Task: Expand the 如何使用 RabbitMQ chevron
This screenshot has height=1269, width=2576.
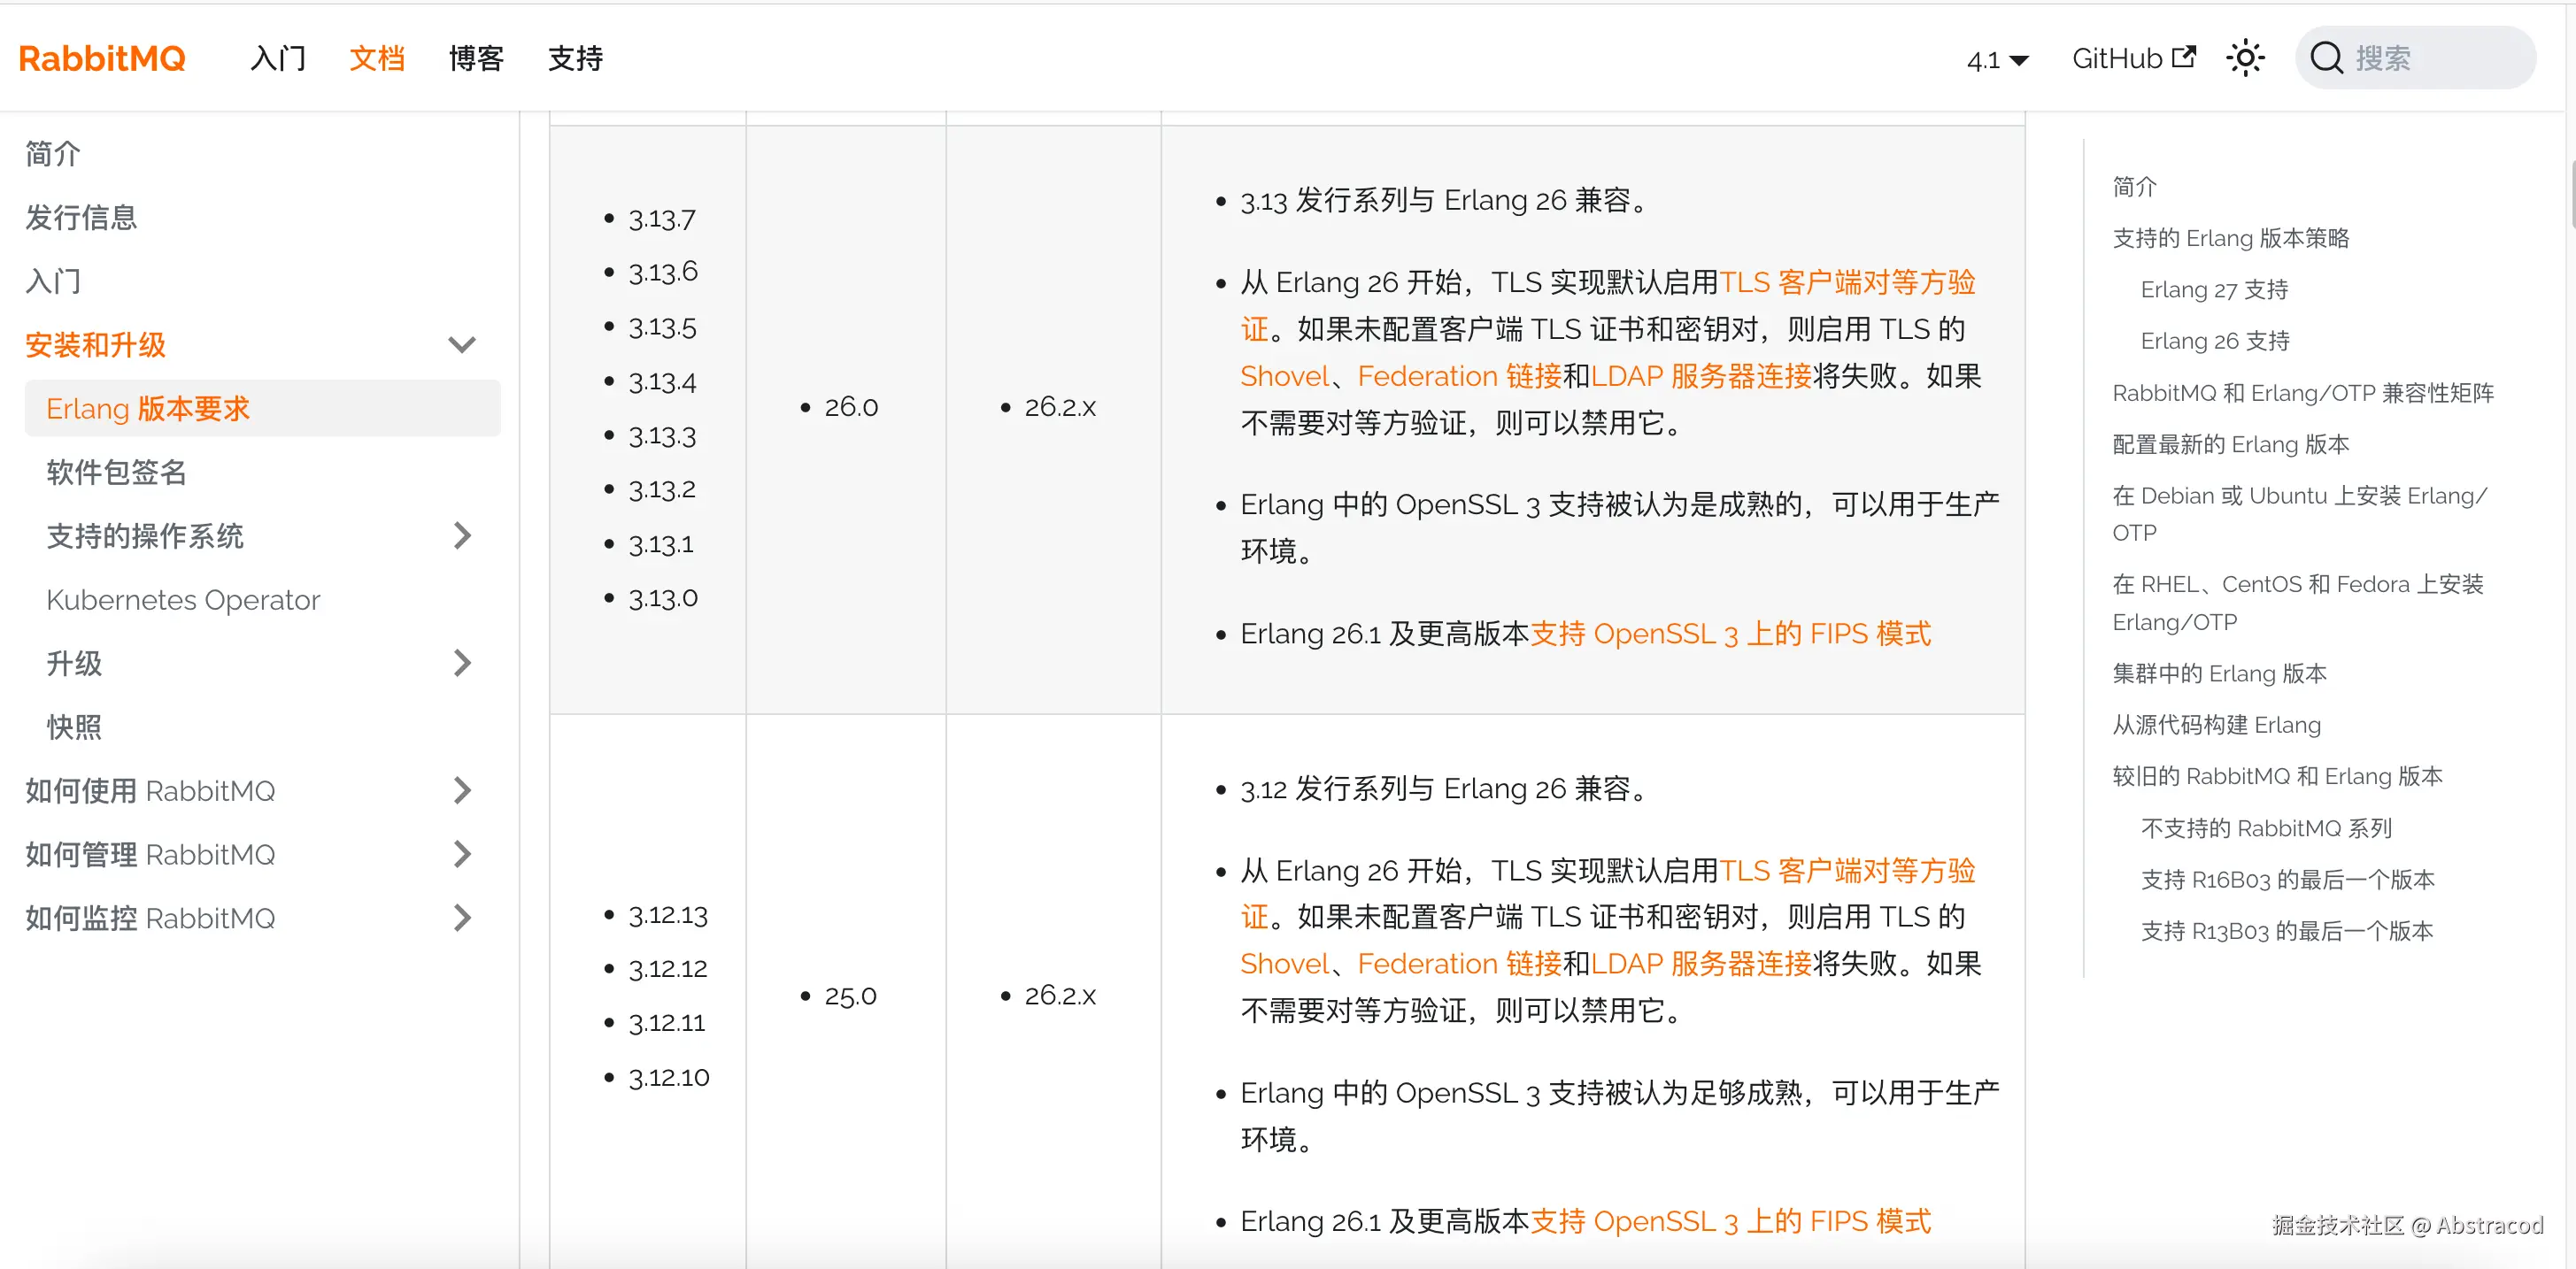Action: click(461, 790)
